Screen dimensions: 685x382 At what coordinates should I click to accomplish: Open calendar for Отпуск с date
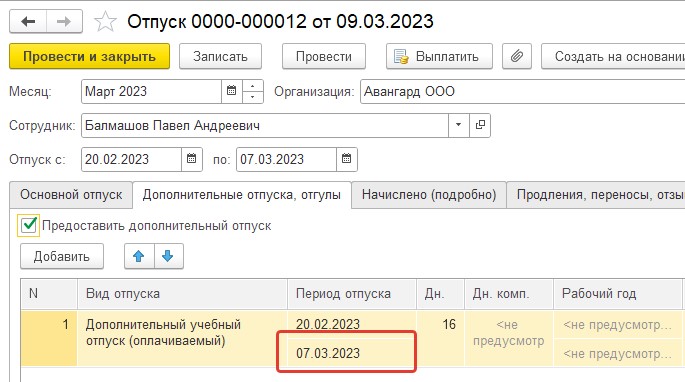coord(191,159)
